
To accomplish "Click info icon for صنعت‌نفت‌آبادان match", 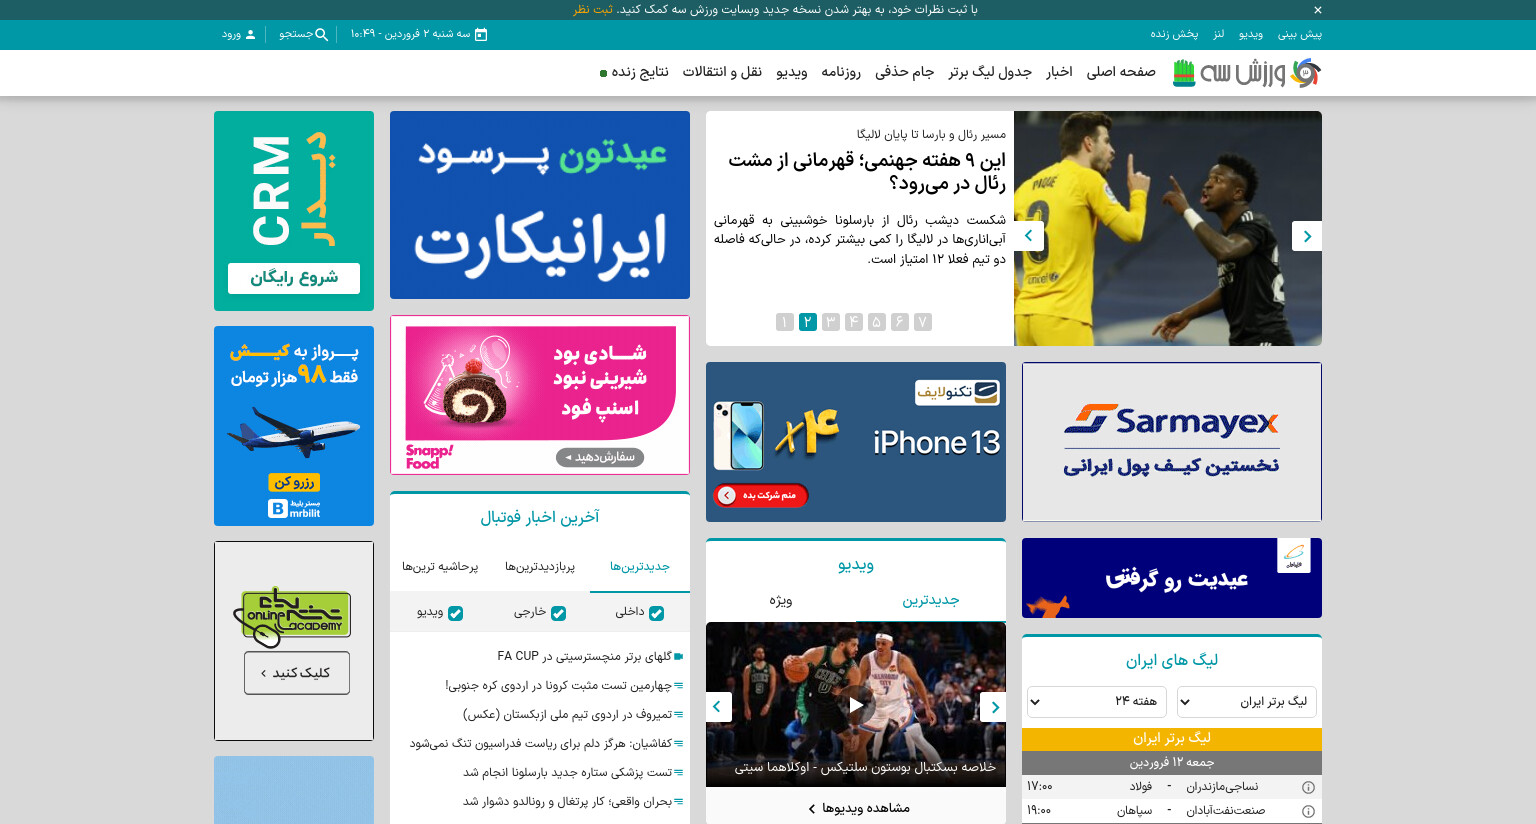I will coord(1308,811).
